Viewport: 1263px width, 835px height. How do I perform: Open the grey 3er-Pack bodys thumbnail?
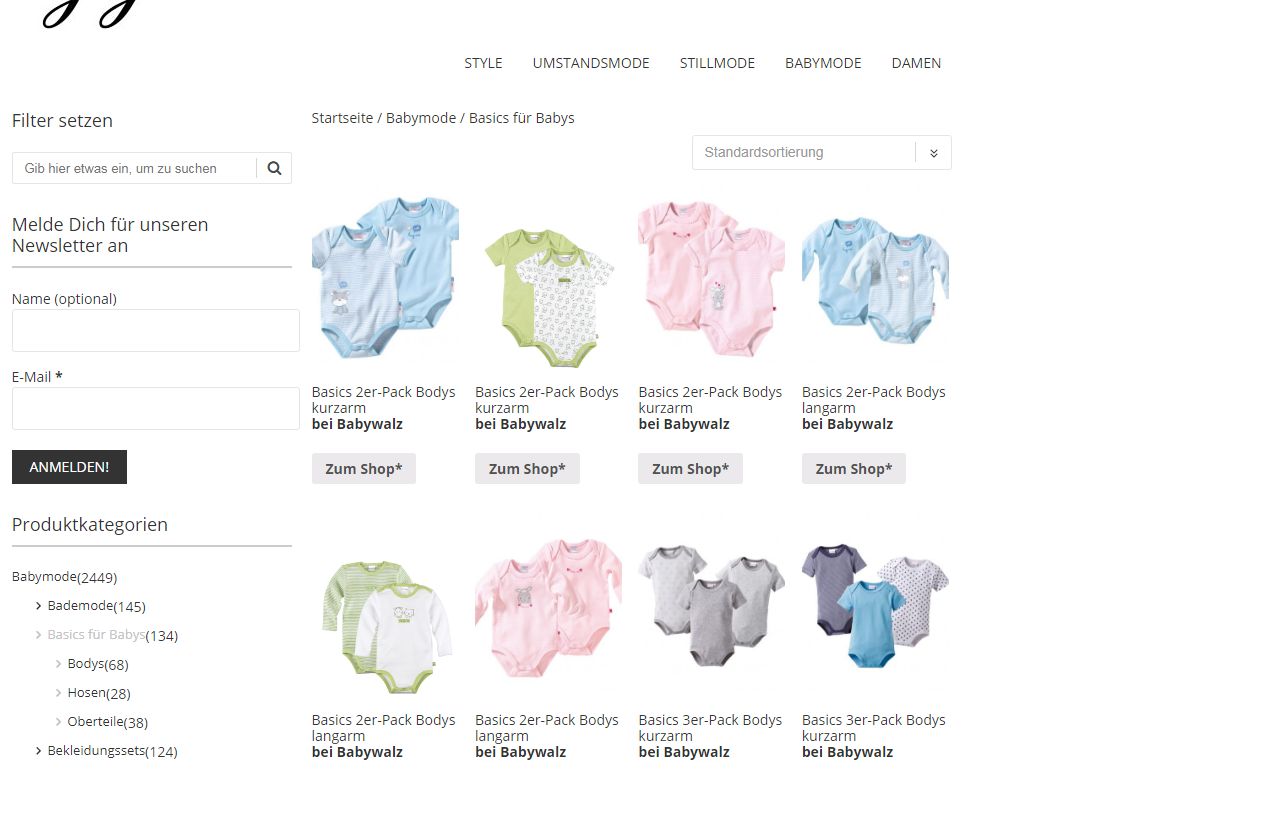click(711, 606)
